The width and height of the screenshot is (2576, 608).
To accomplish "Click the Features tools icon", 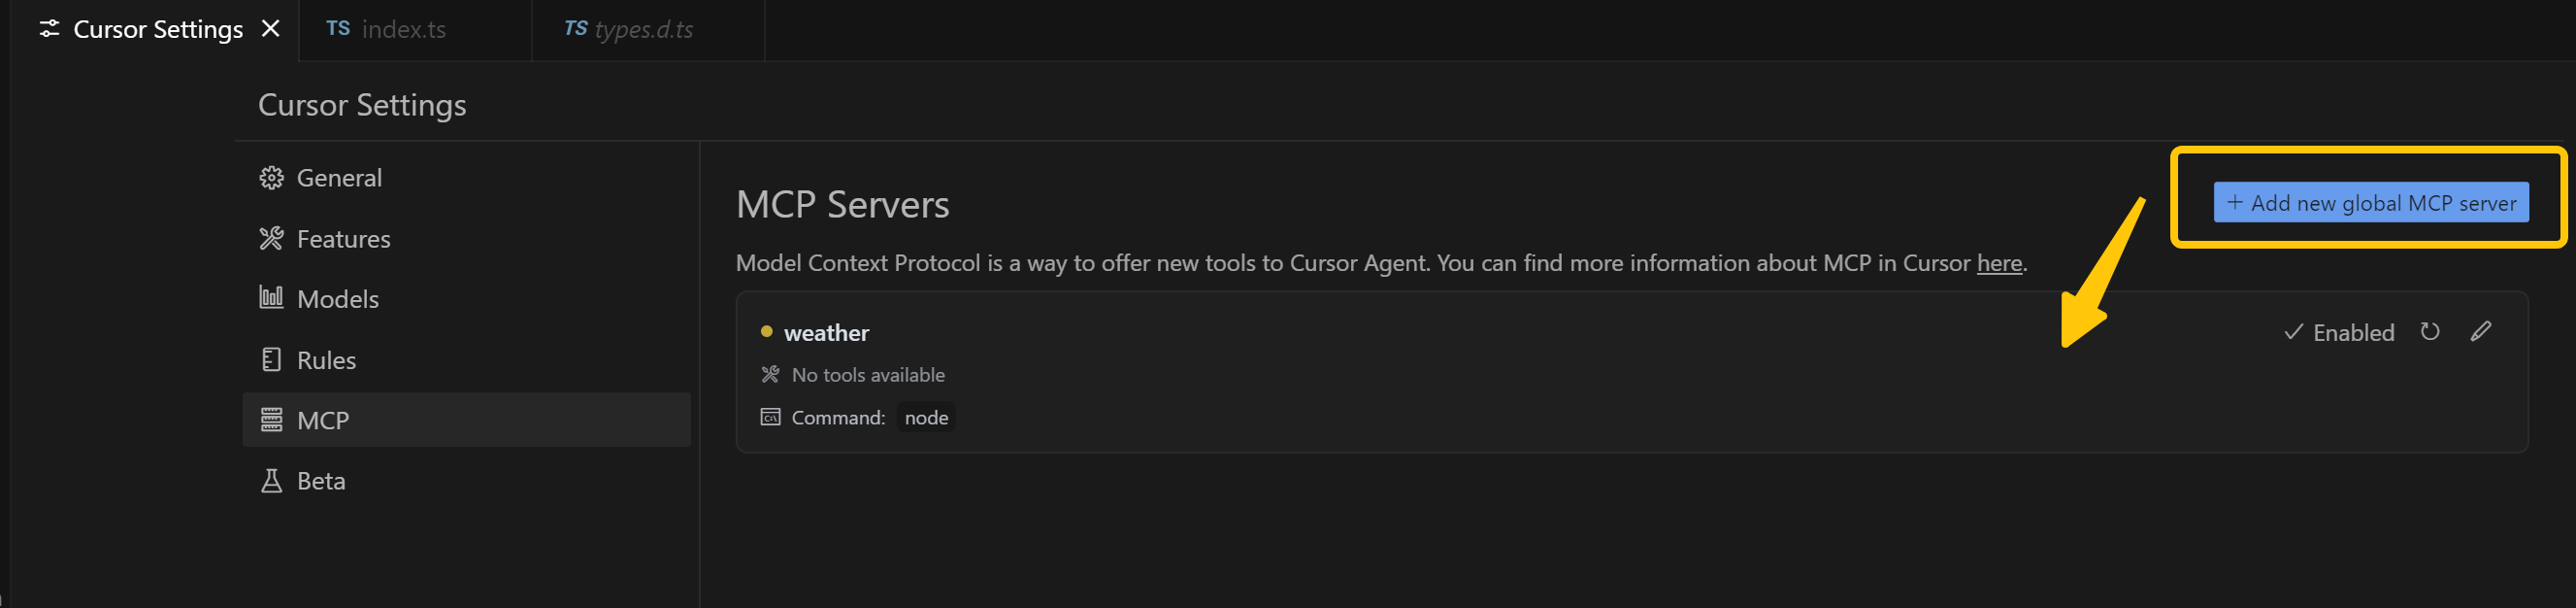I will 271,238.
